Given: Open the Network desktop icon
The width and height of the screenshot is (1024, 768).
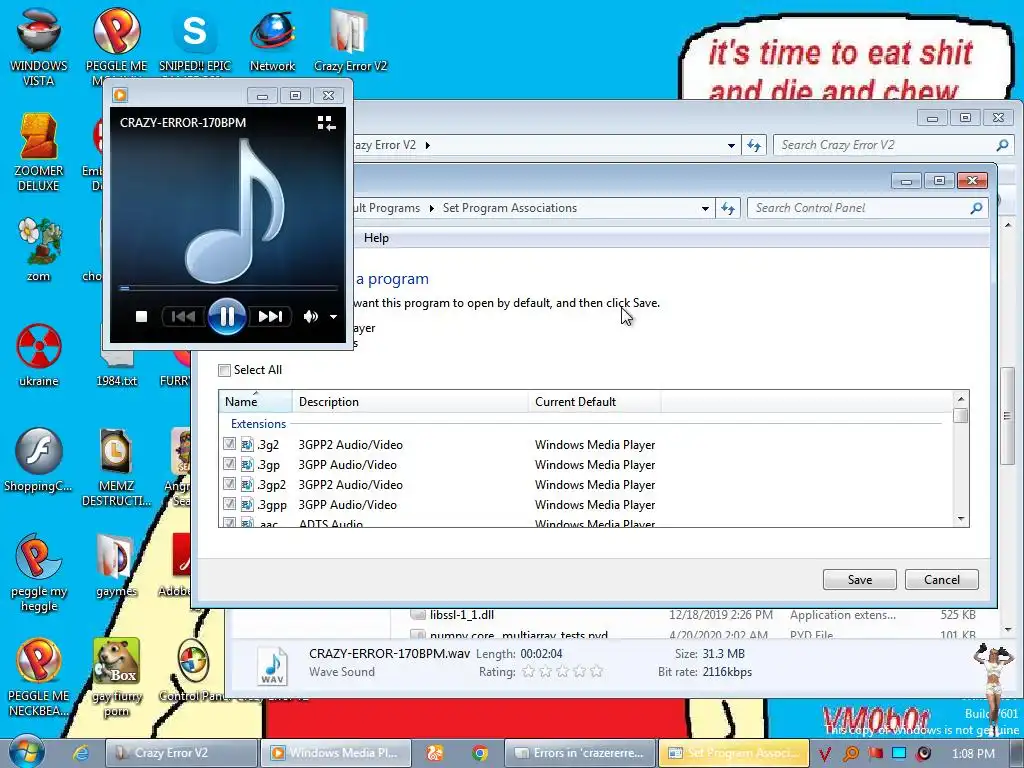Looking at the screenshot, I should click(x=272, y=40).
